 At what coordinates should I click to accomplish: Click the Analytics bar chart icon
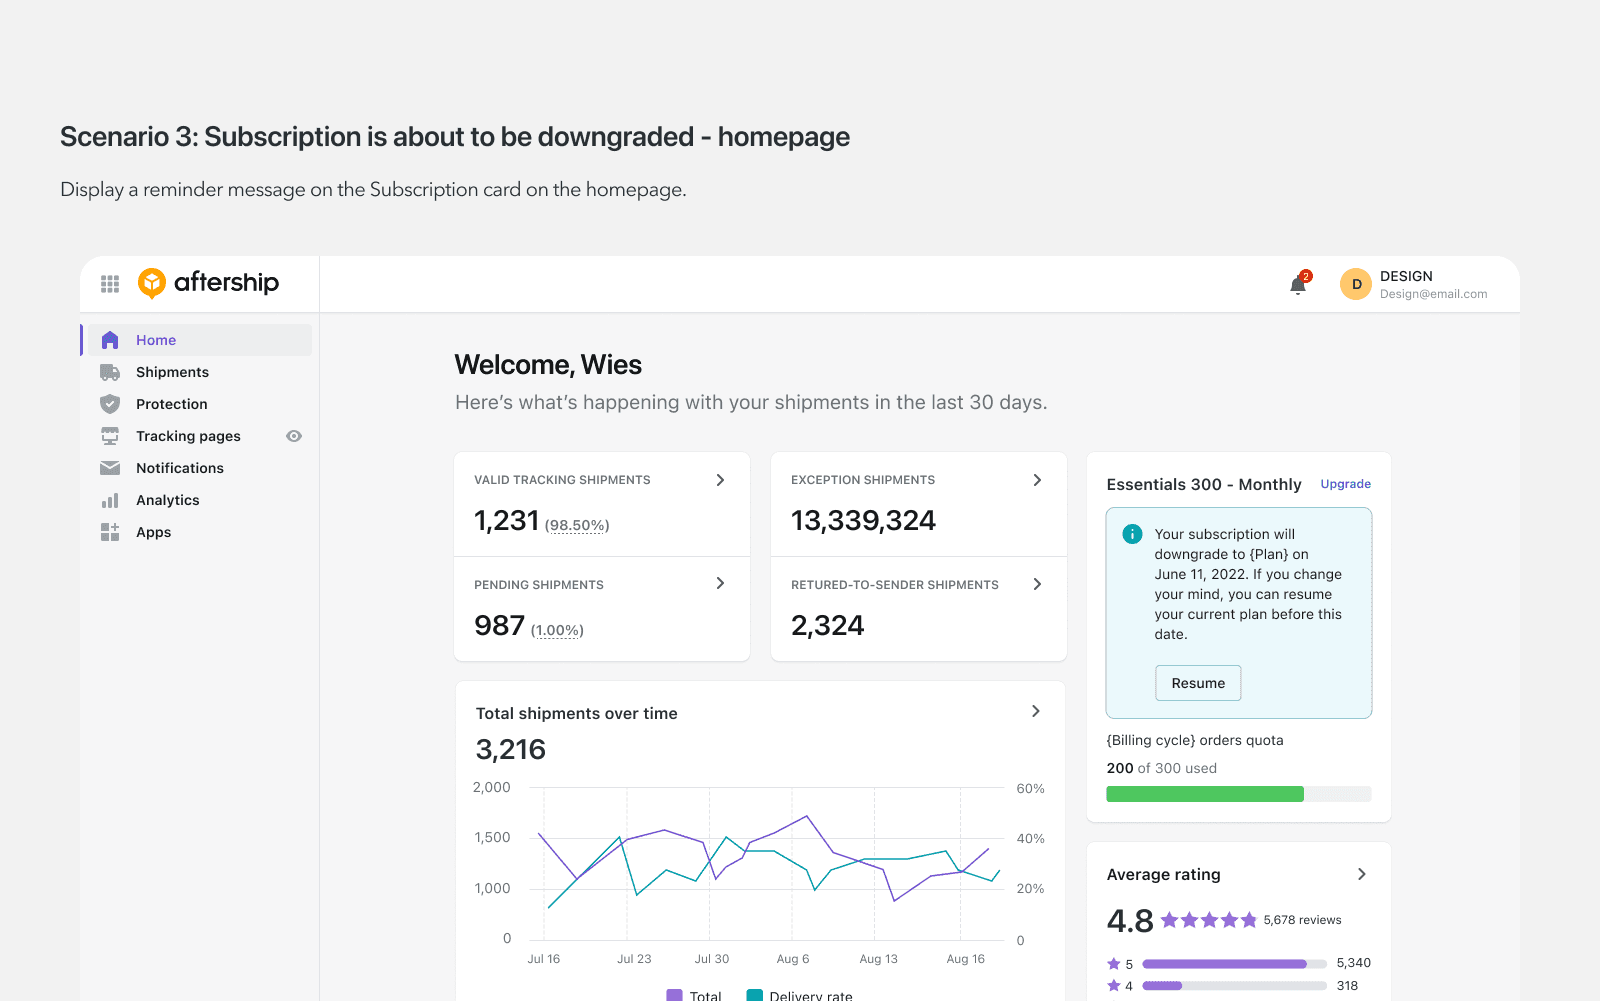pos(110,500)
